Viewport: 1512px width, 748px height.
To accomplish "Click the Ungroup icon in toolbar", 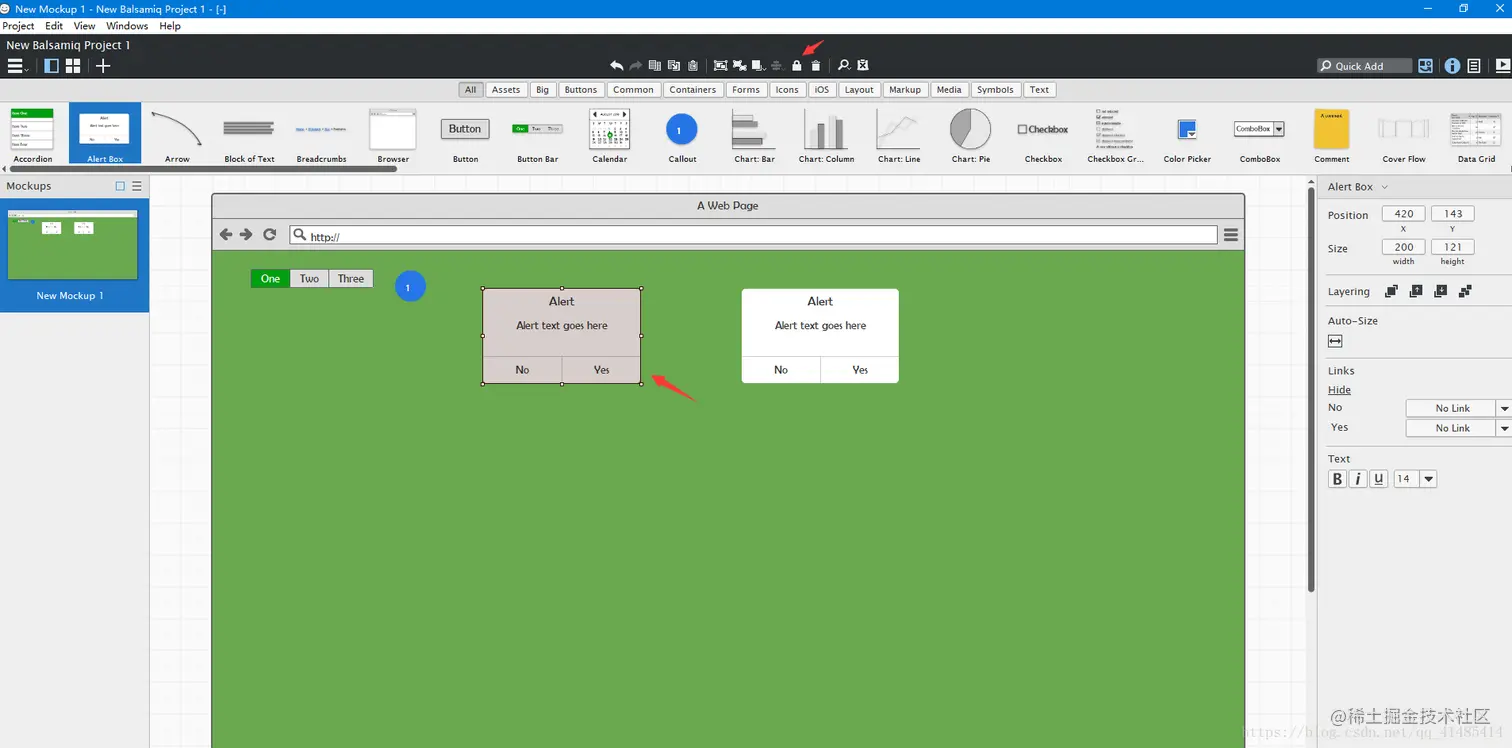I will (739, 65).
